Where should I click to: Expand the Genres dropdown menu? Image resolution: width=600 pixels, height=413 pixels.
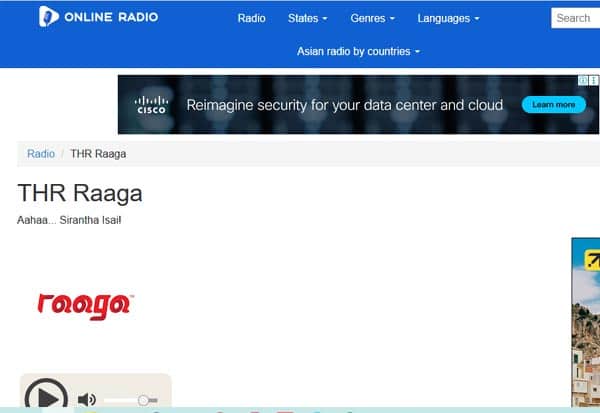372,18
